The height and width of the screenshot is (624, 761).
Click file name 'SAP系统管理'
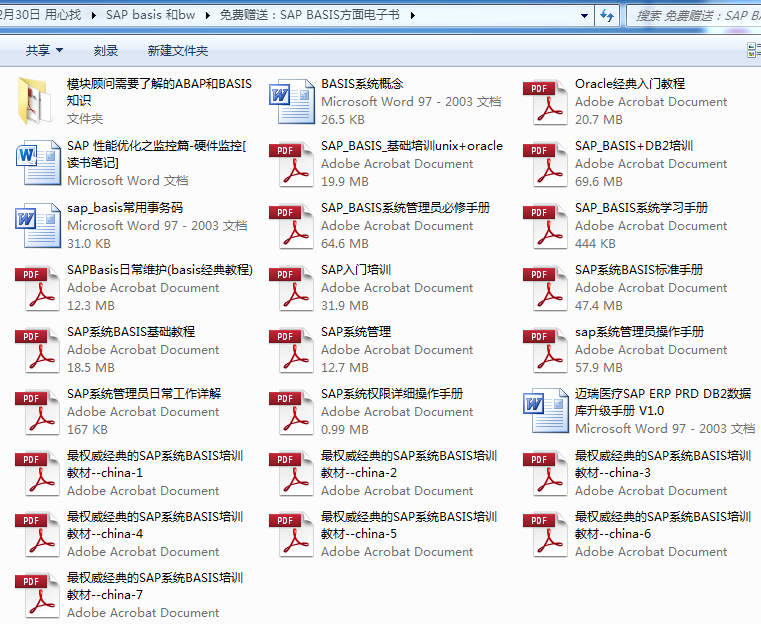356,332
